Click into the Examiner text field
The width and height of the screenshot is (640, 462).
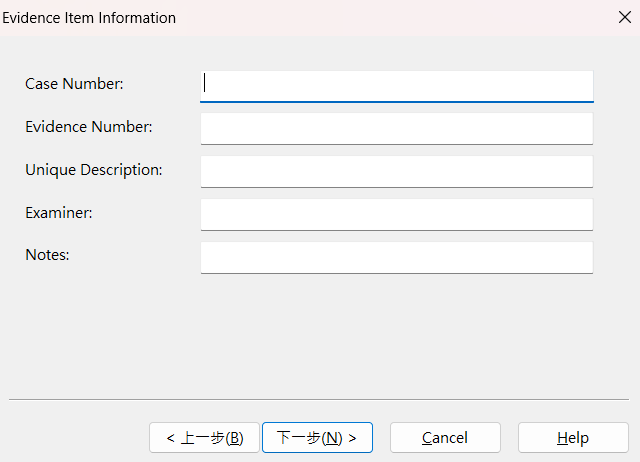[x=396, y=214]
